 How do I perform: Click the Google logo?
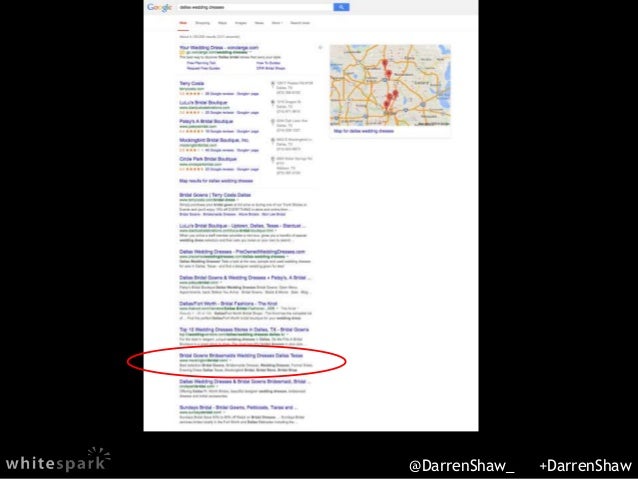(159, 7)
